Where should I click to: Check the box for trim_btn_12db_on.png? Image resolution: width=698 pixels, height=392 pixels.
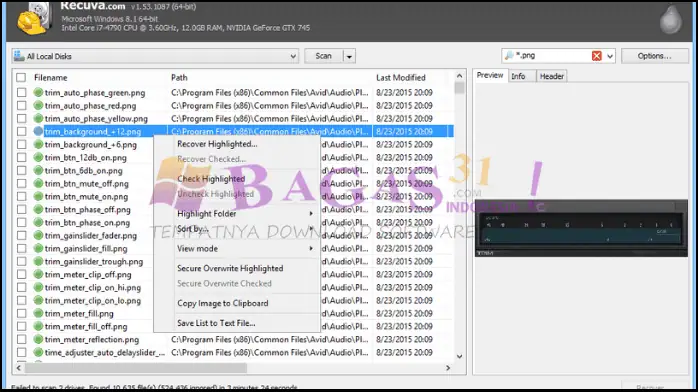21,158
